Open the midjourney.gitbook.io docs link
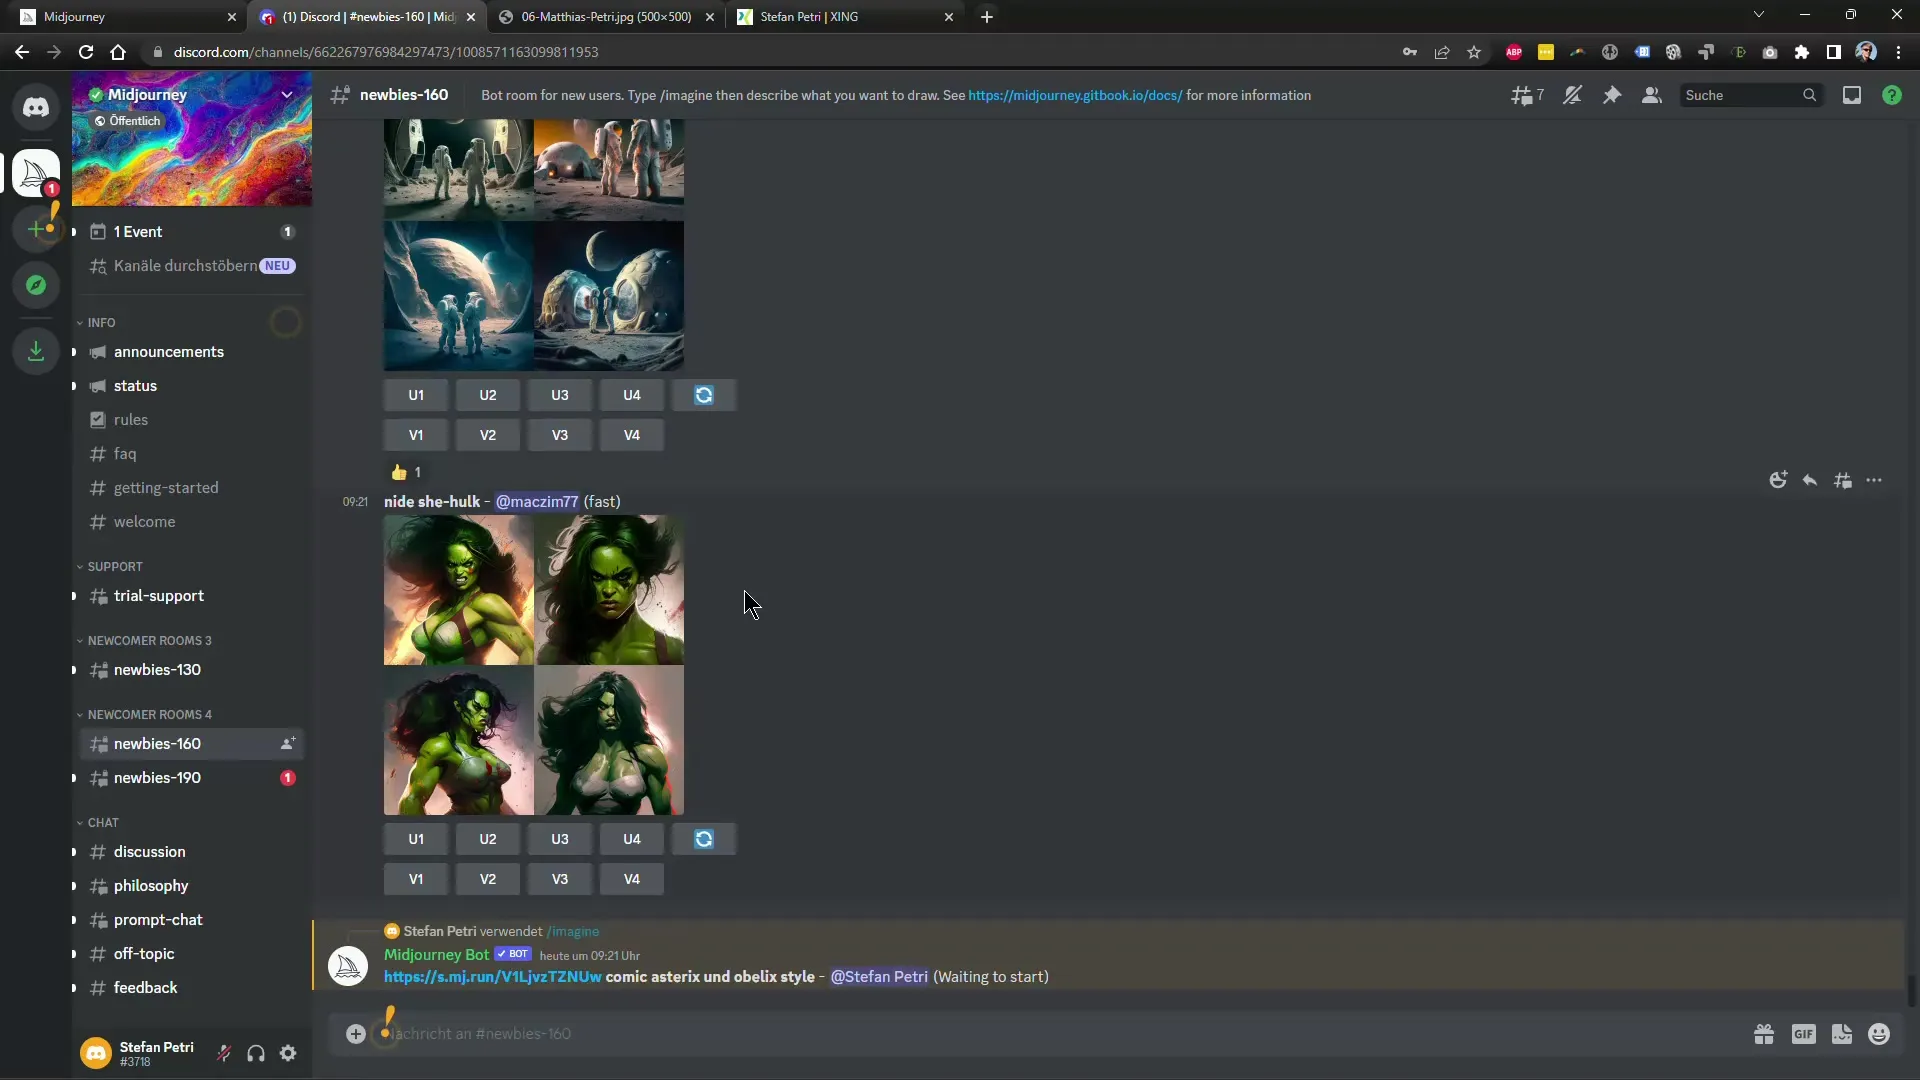The image size is (1920, 1080). (1075, 95)
